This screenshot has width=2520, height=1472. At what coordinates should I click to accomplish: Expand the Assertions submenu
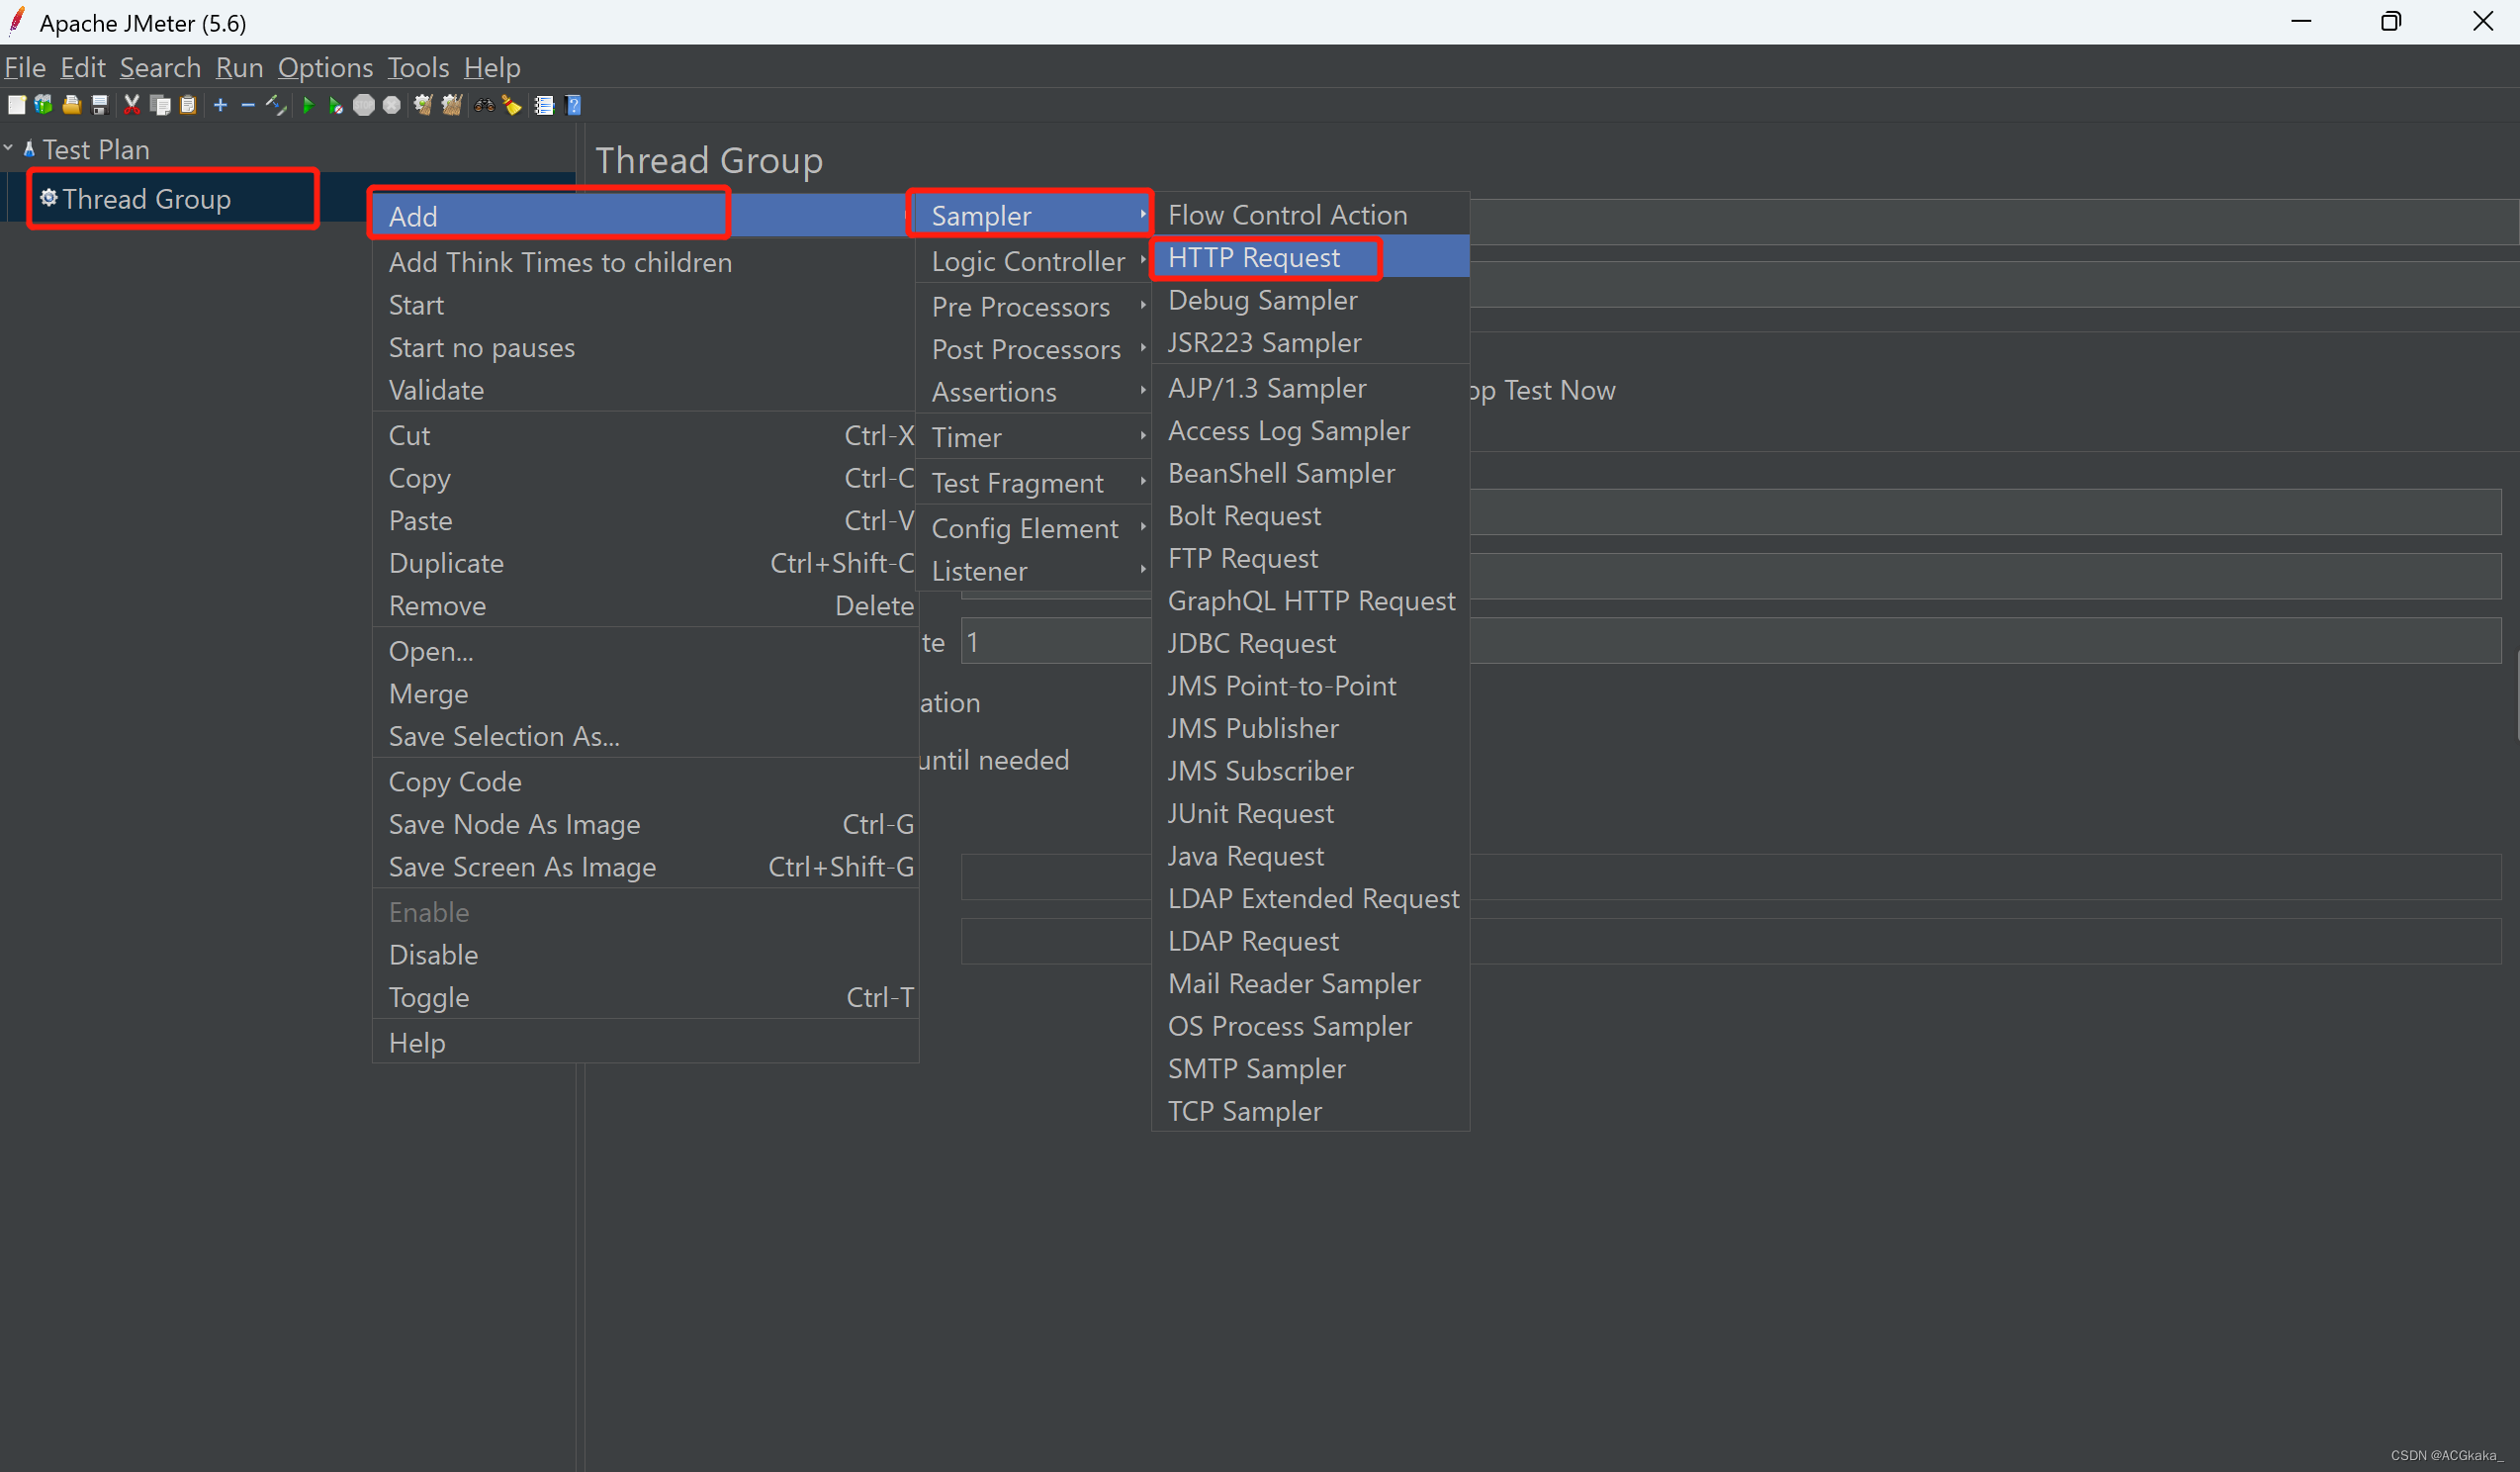click(1033, 392)
